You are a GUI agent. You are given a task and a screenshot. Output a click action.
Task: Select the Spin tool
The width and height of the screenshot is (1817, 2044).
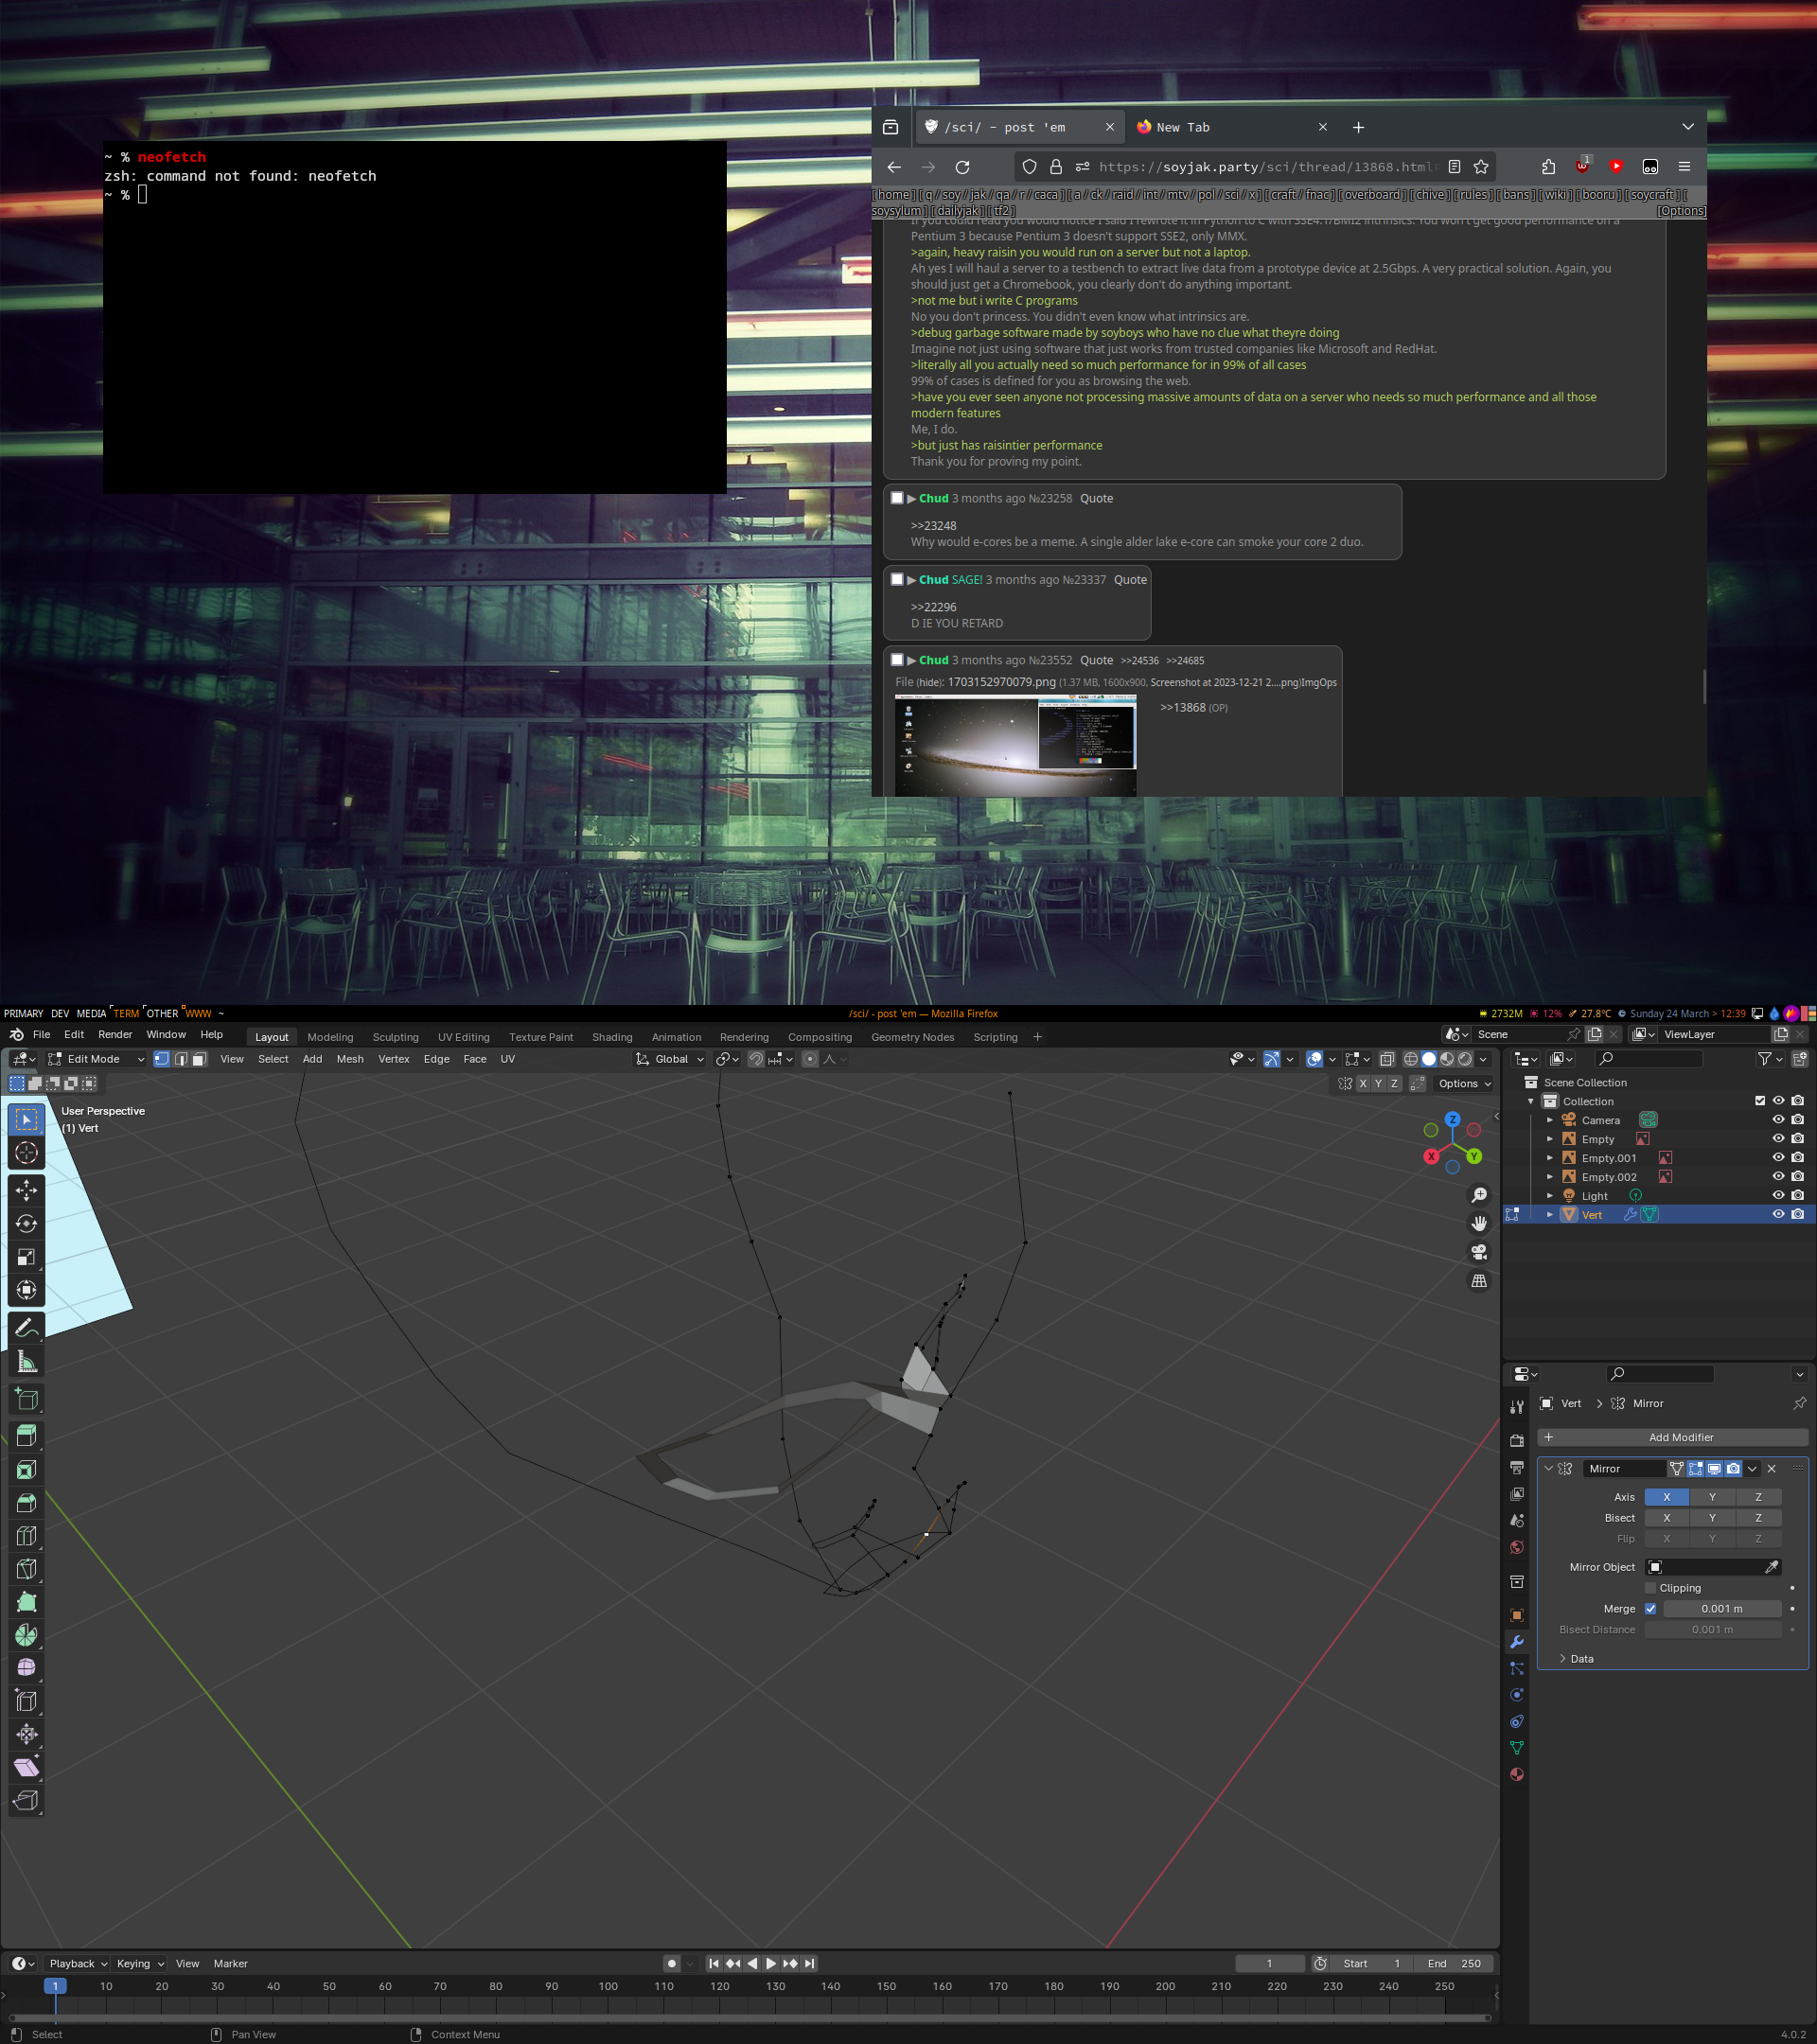coord(27,1635)
